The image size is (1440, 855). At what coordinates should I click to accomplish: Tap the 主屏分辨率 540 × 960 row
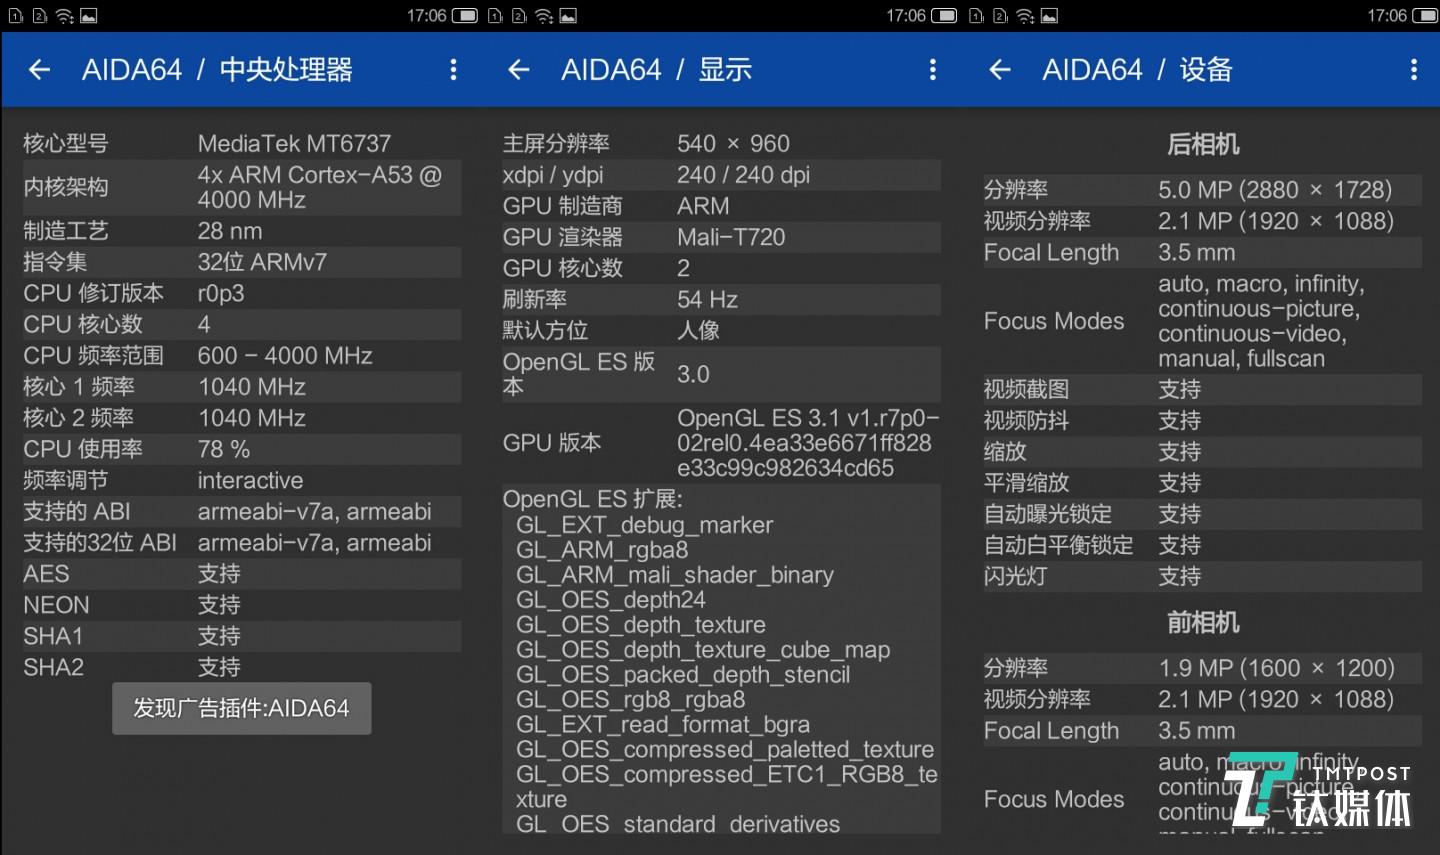click(x=720, y=143)
